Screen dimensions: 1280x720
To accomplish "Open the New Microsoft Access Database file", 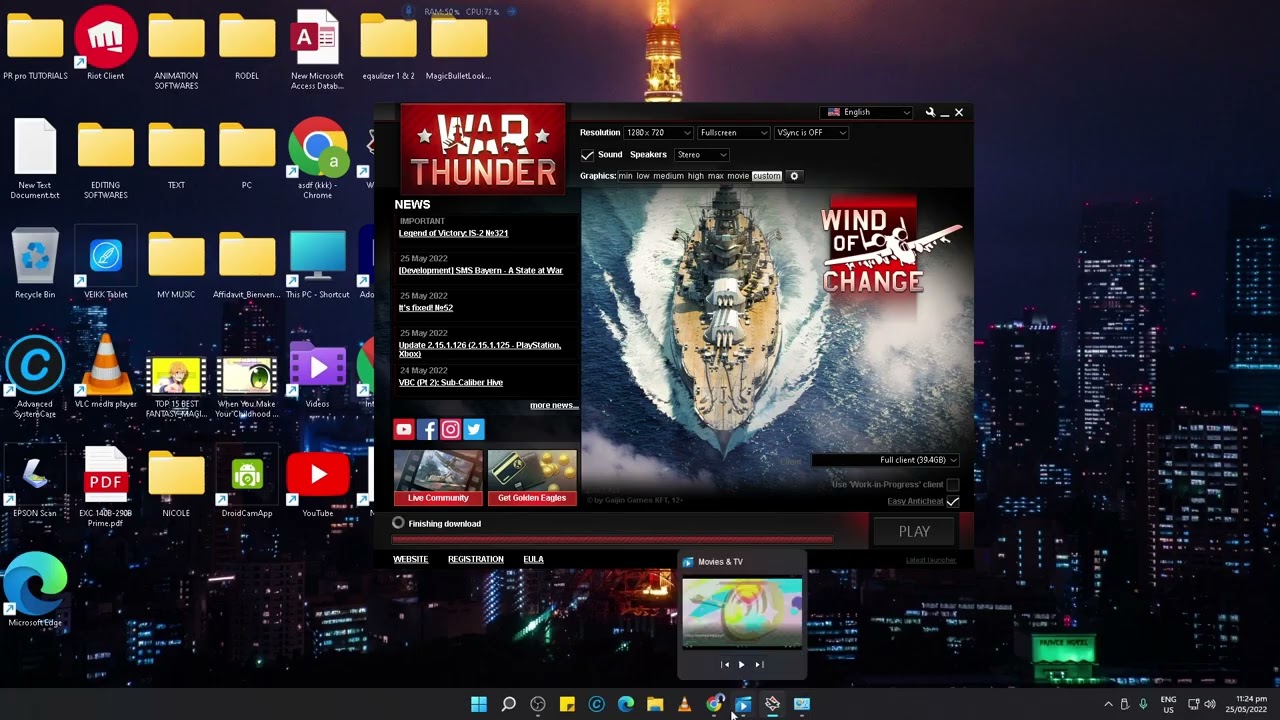I will click(317, 49).
